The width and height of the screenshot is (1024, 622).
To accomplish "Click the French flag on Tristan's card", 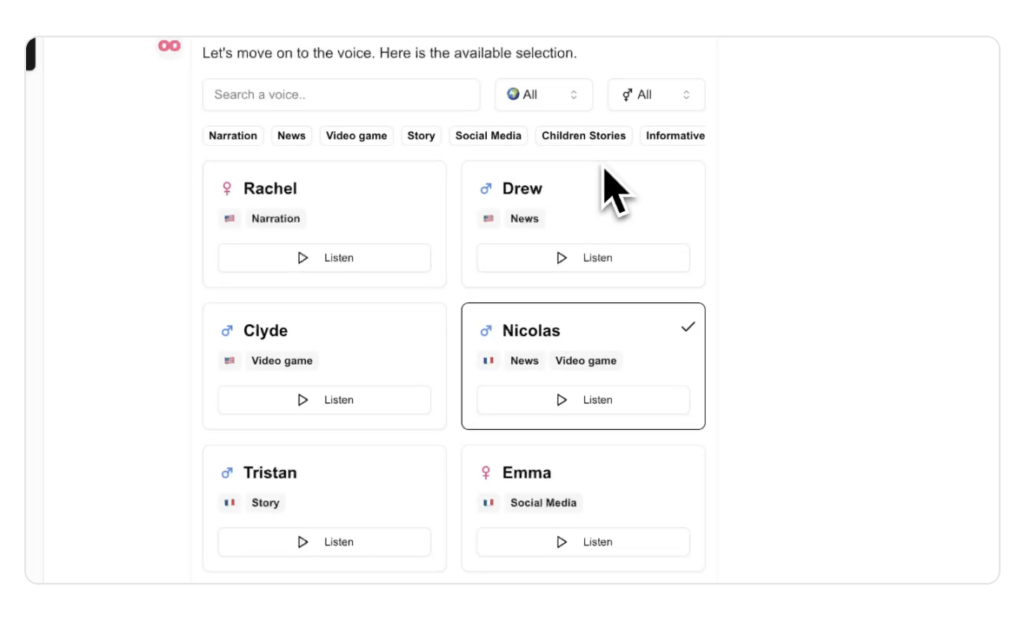I will [229, 503].
